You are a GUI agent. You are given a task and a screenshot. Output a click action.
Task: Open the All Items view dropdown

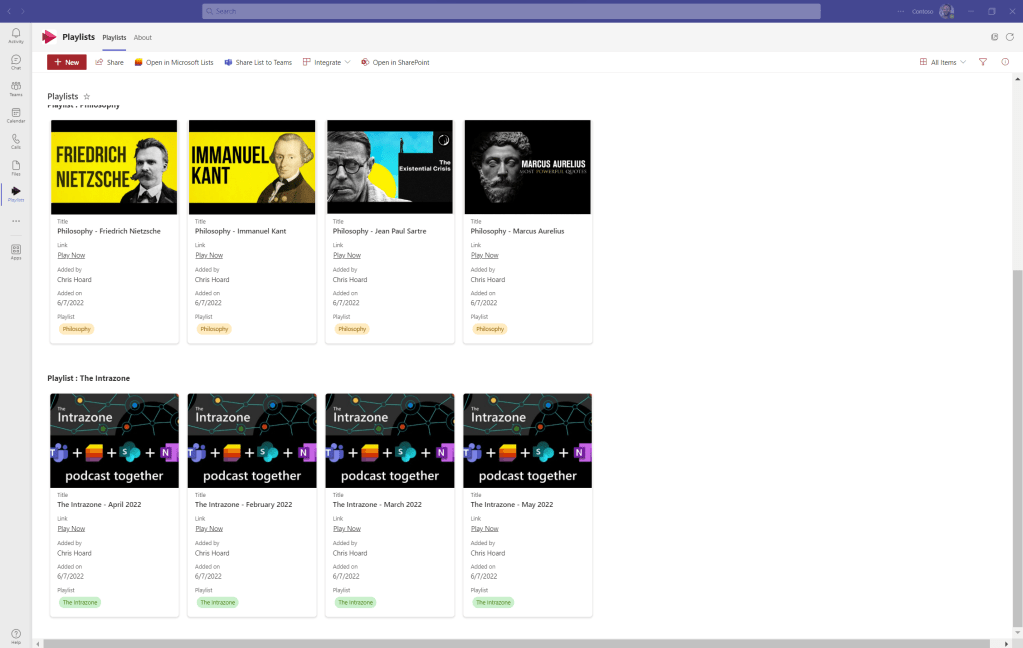coord(943,62)
